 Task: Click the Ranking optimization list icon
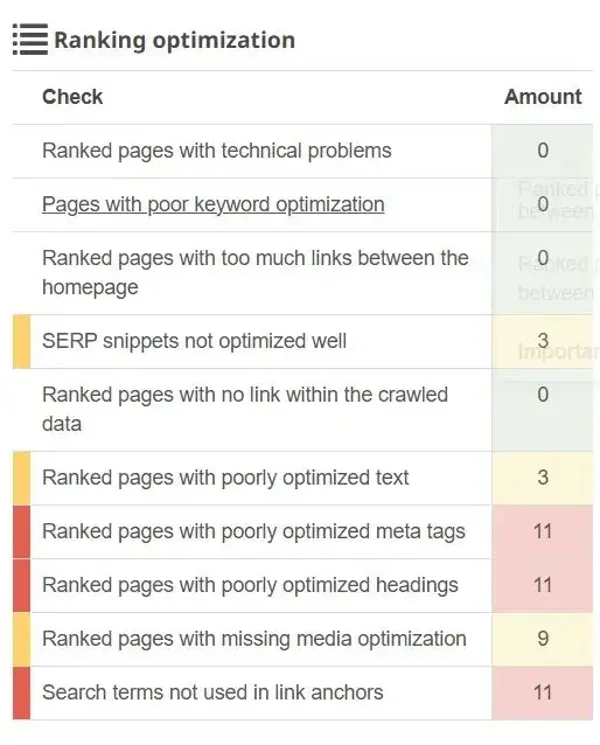tap(30, 40)
